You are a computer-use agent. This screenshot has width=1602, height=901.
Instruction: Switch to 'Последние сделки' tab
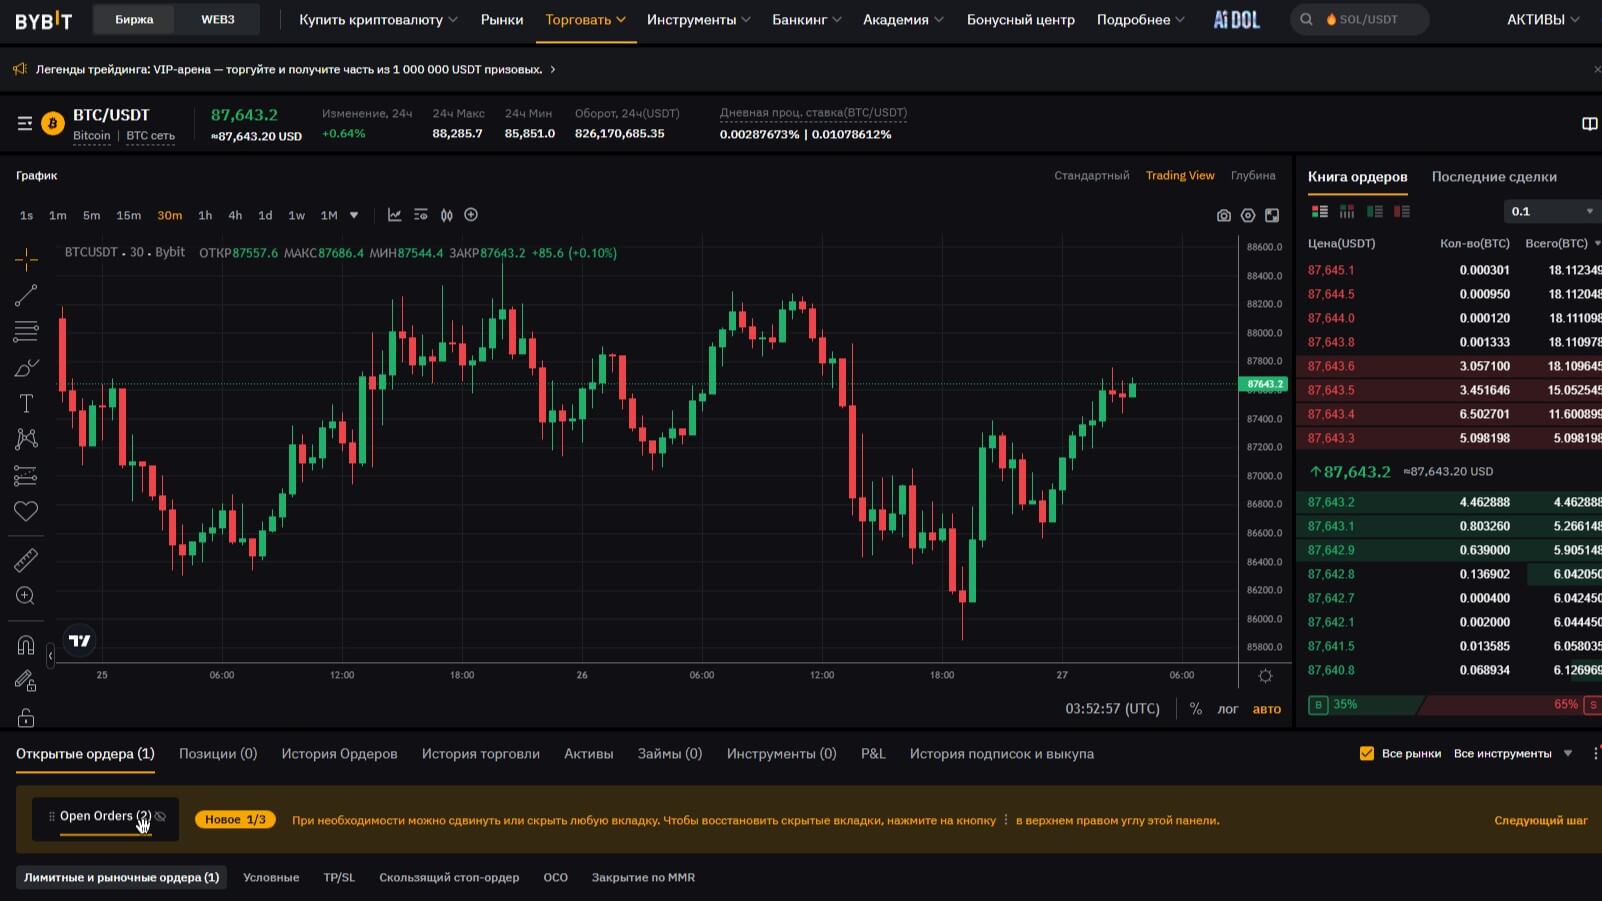pos(1493,177)
